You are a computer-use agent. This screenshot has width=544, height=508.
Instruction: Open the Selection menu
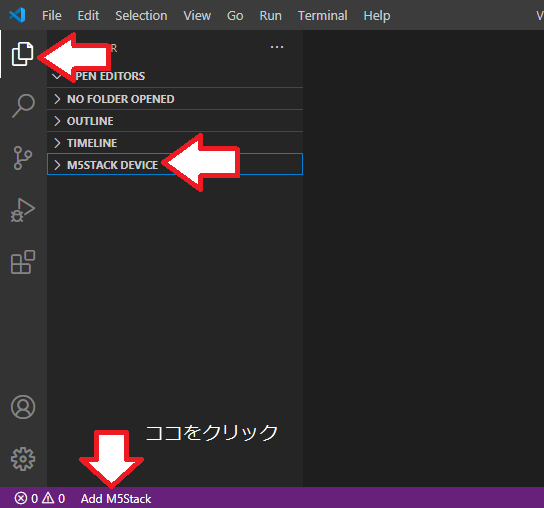coord(141,16)
